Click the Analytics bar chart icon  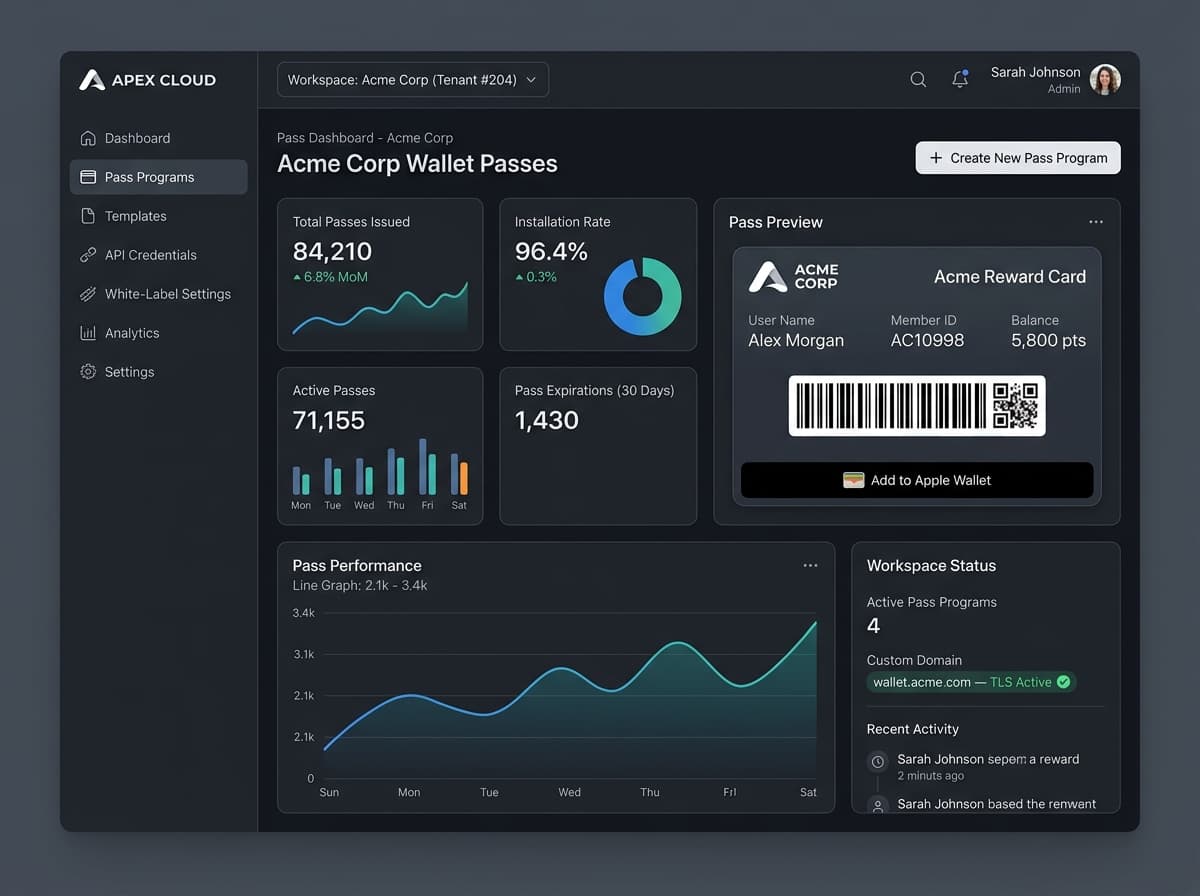[x=88, y=333]
